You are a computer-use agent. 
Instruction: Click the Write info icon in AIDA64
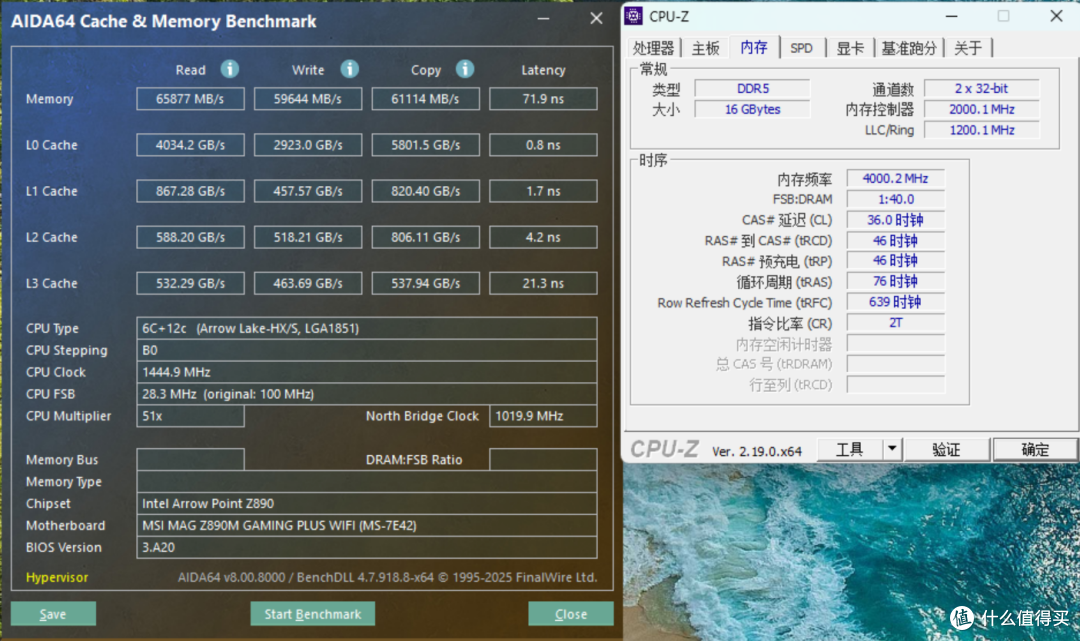tap(349, 69)
